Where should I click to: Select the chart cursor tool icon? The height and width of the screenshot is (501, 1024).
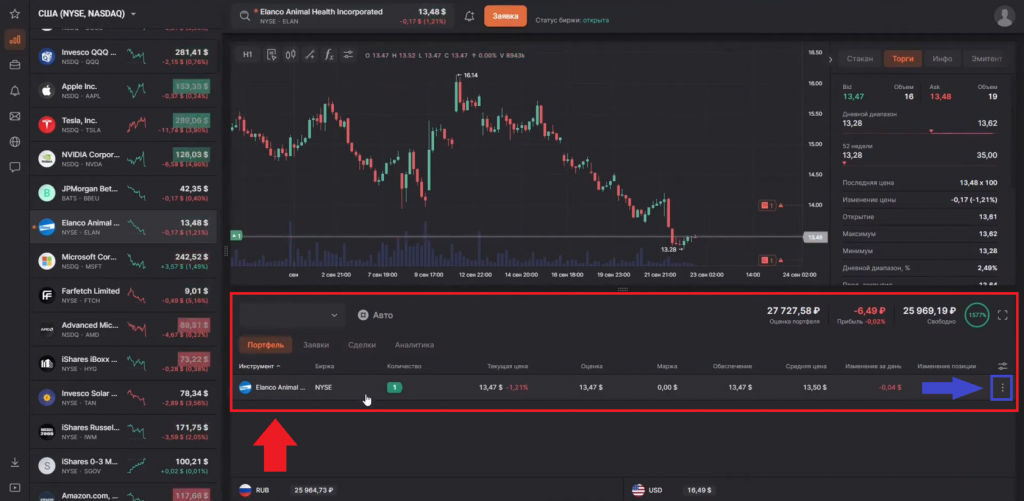(272, 55)
